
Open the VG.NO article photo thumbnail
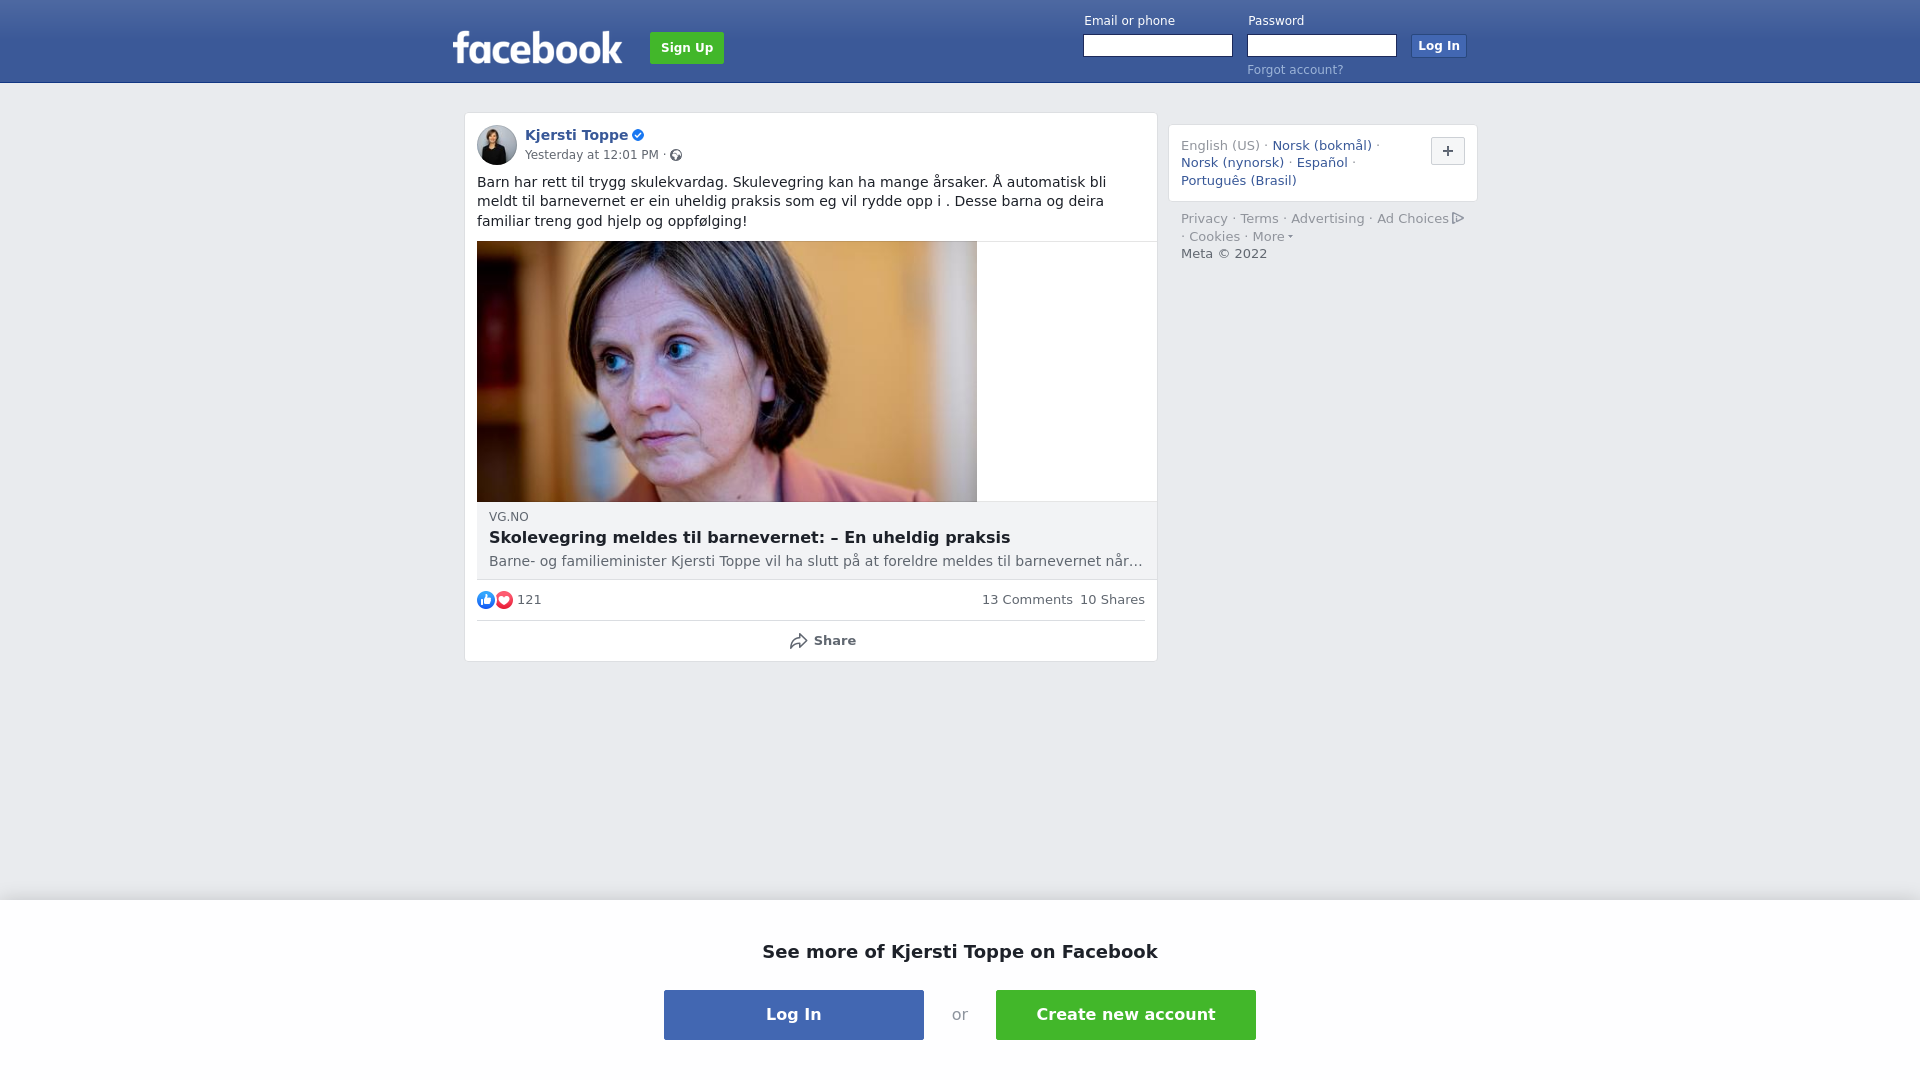pos(727,371)
